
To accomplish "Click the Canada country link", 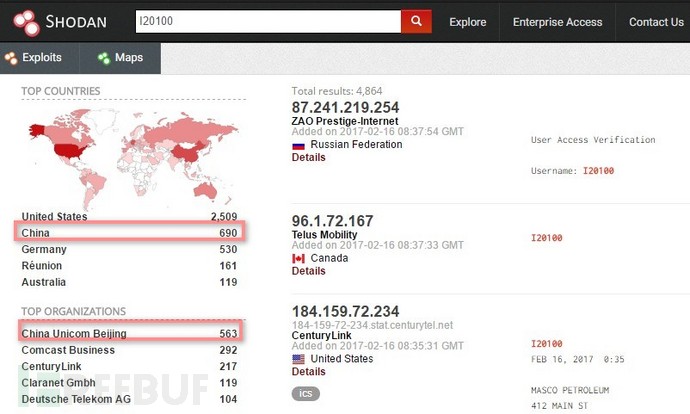I will click(329, 258).
